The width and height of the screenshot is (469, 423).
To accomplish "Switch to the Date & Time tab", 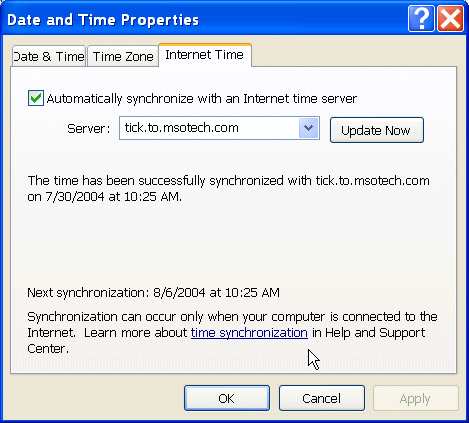I will coord(49,56).
